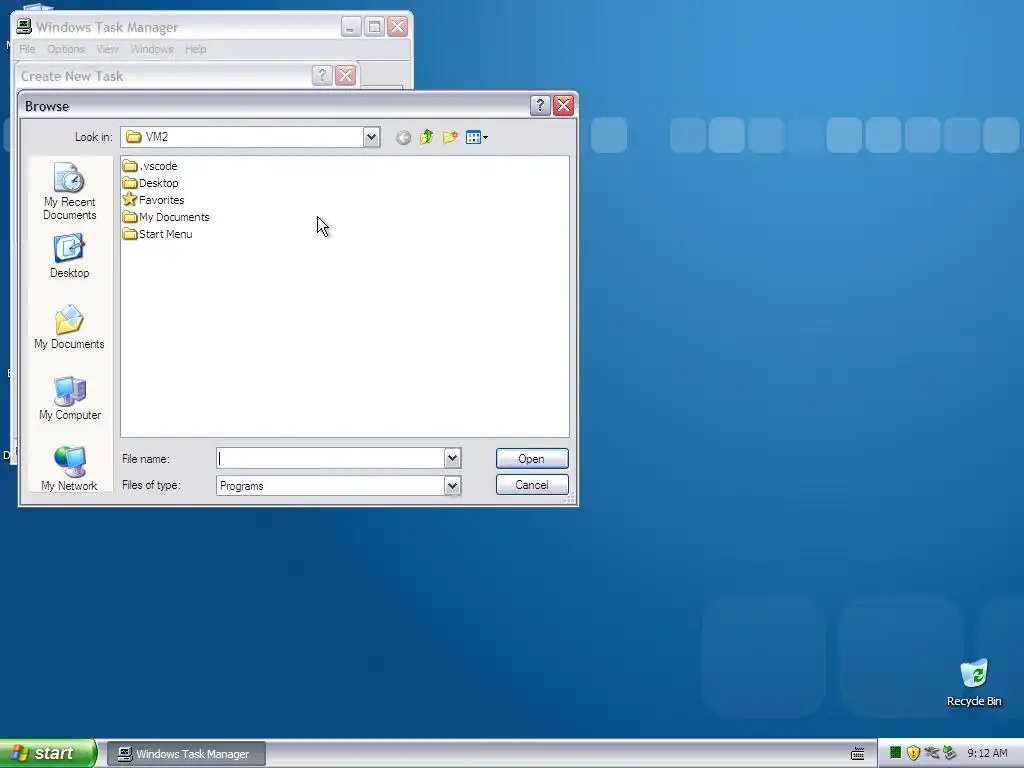This screenshot has height=768, width=1024.
Task: Click the Recycle Bin desktop icon
Action: click(974, 682)
